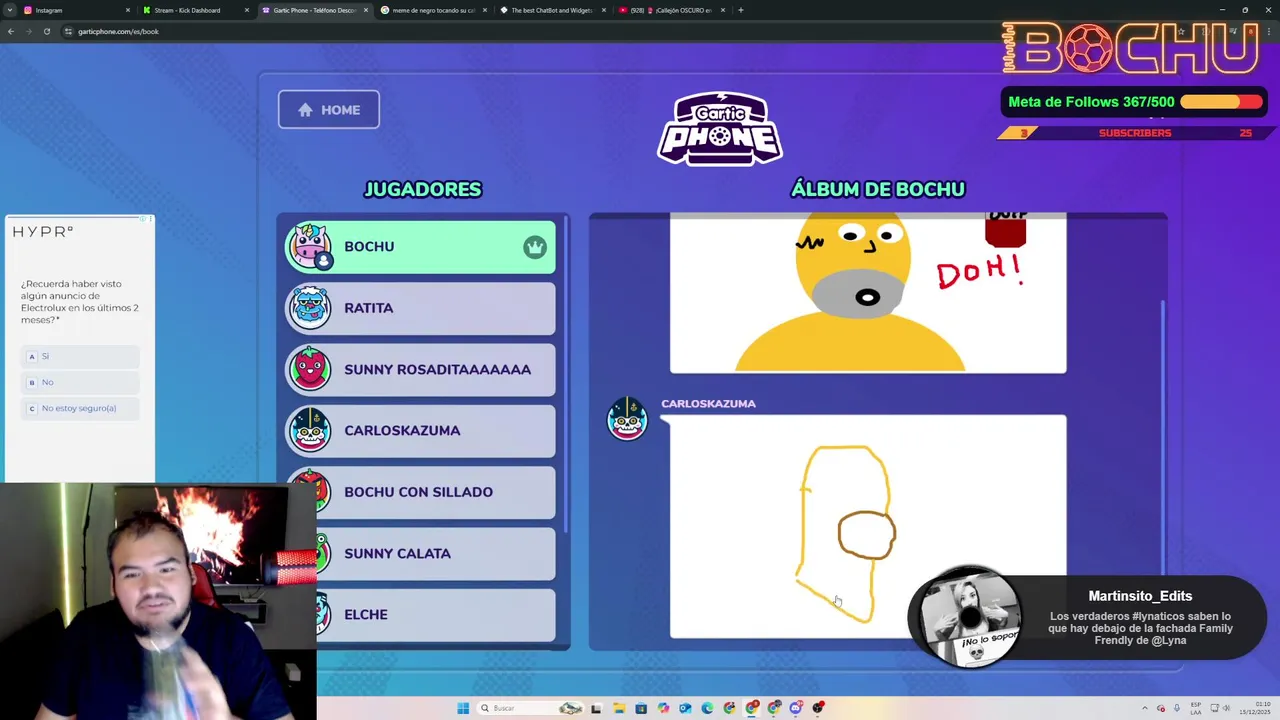
Task: Close the Instagram tab
Action: (x=128, y=10)
